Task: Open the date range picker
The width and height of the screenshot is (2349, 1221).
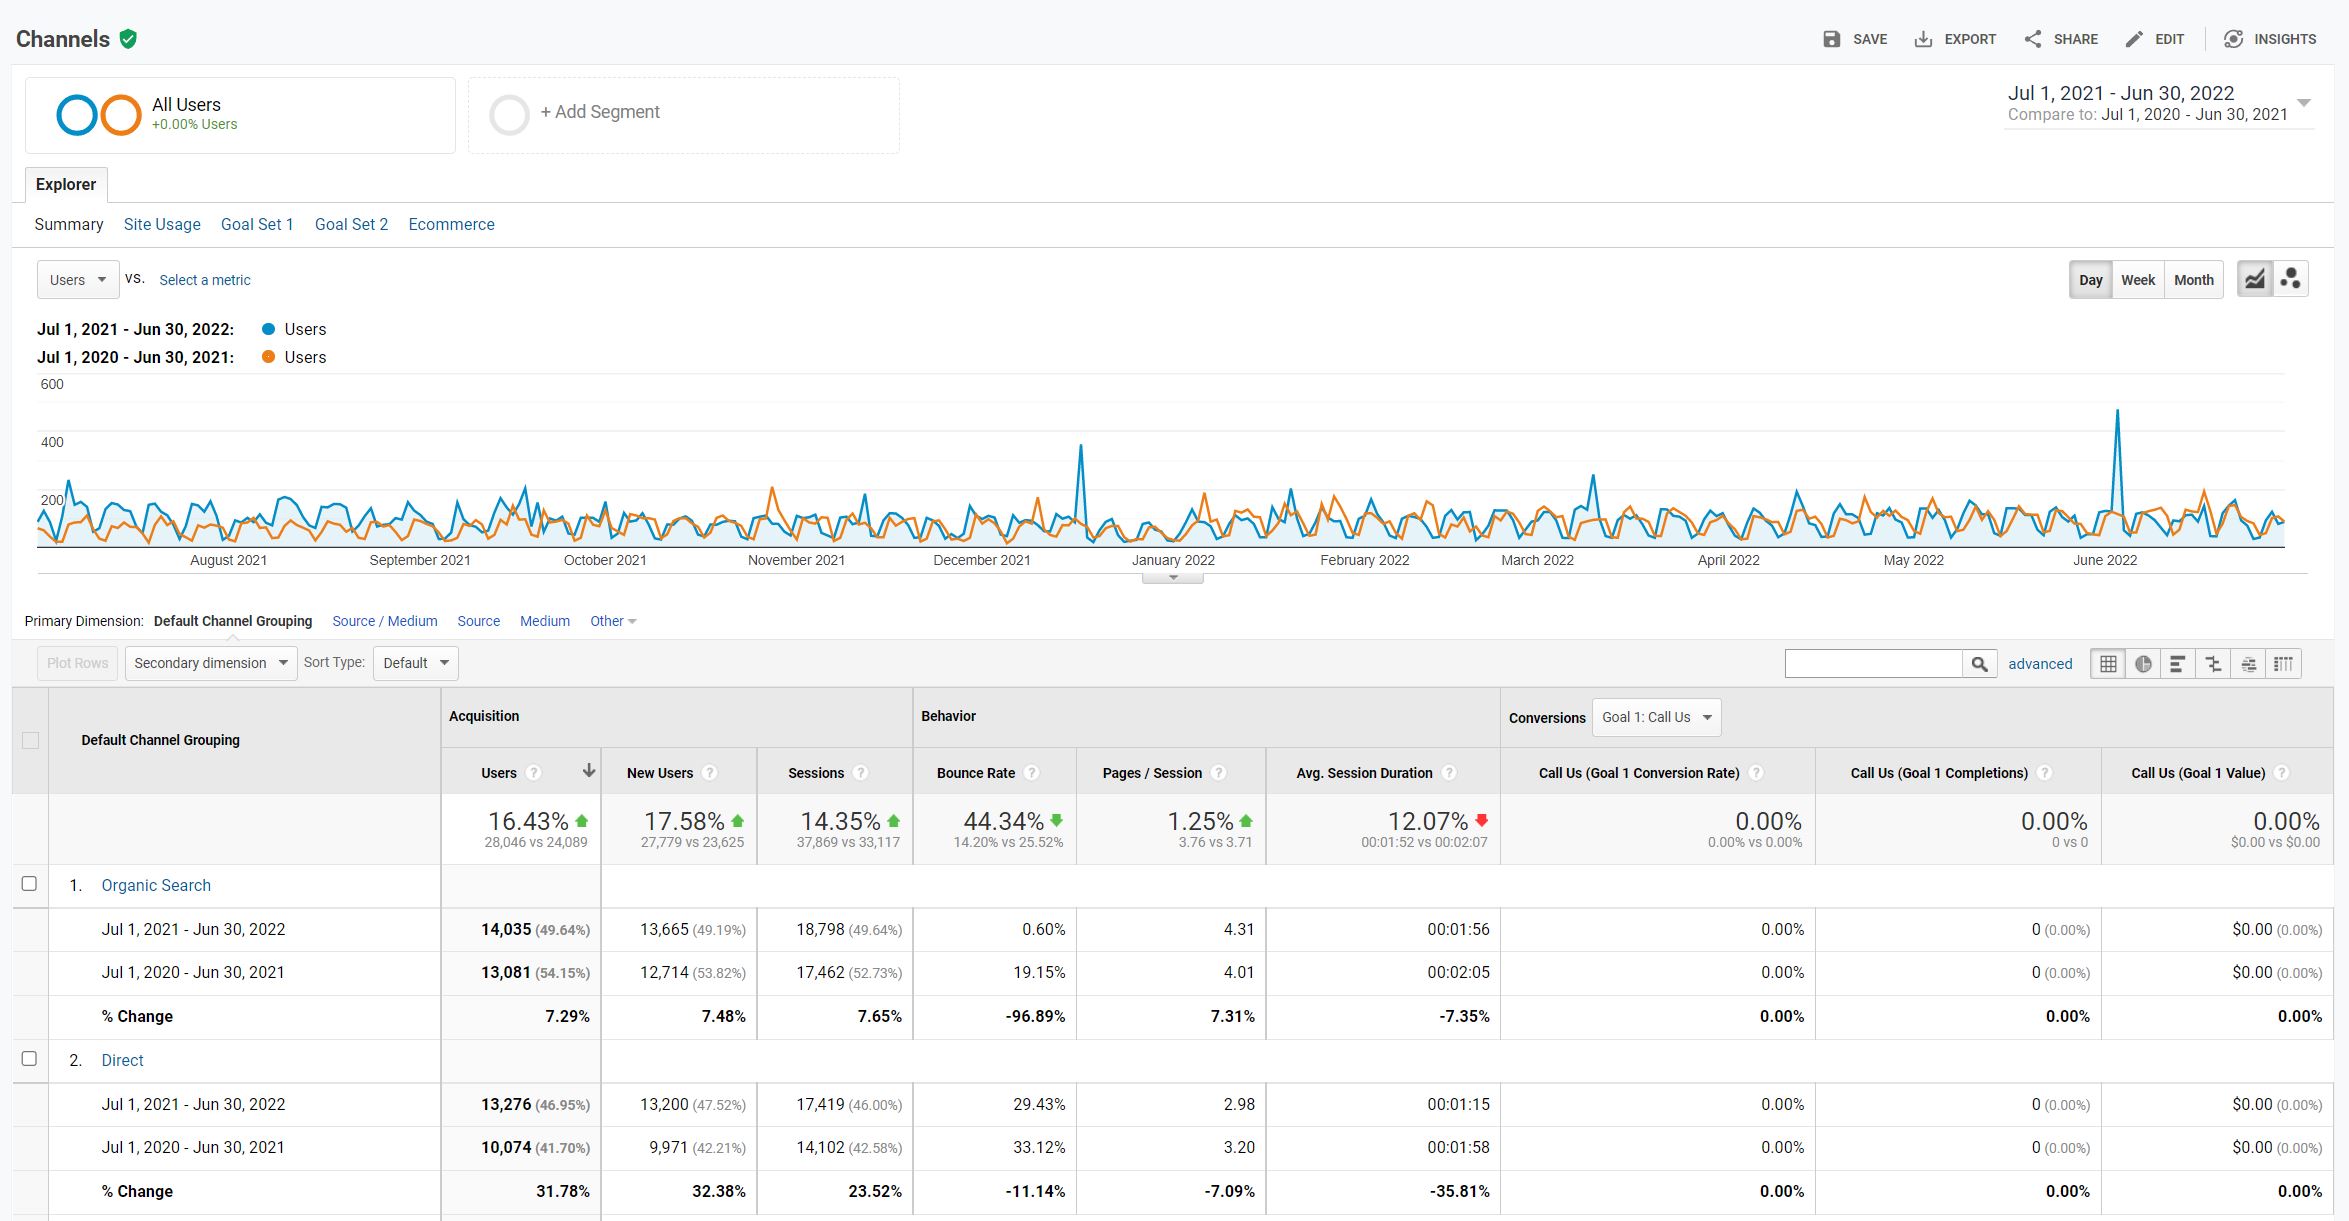Action: click(x=2159, y=104)
